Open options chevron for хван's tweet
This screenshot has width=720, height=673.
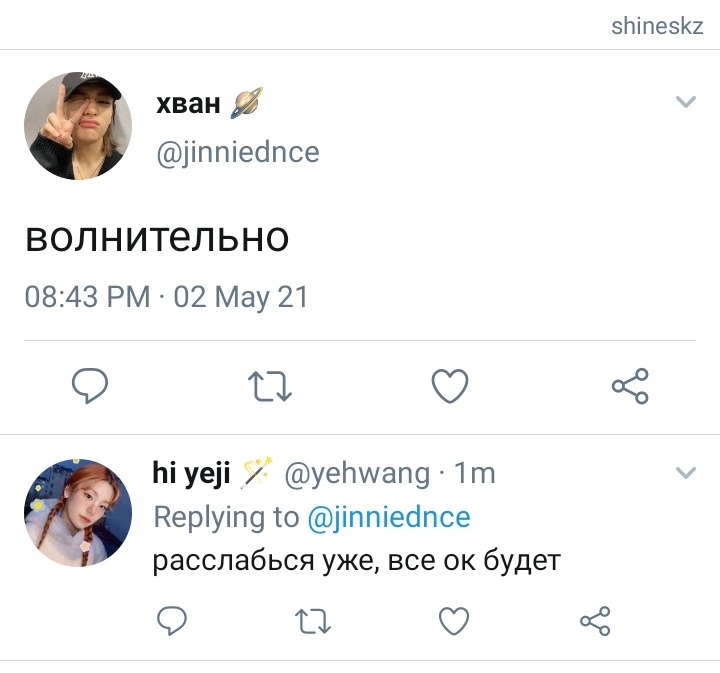click(686, 101)
